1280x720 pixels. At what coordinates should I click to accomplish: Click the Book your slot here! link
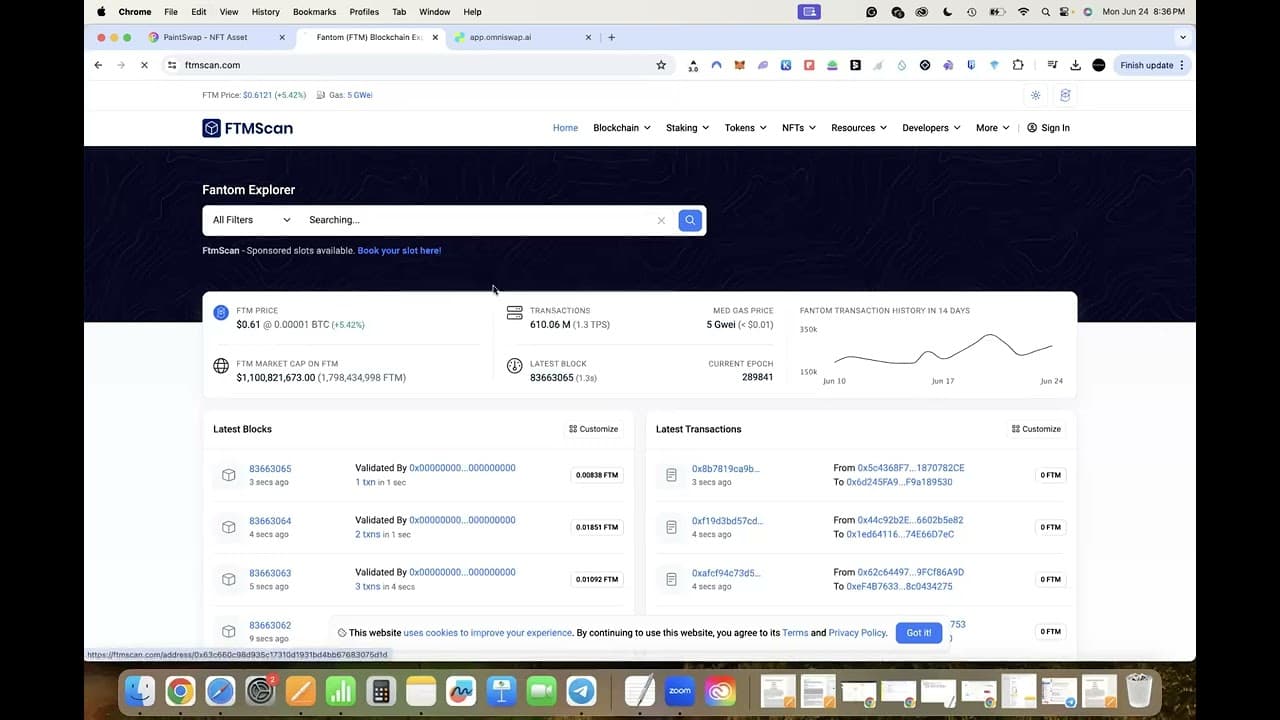click(x=399, y=250)
